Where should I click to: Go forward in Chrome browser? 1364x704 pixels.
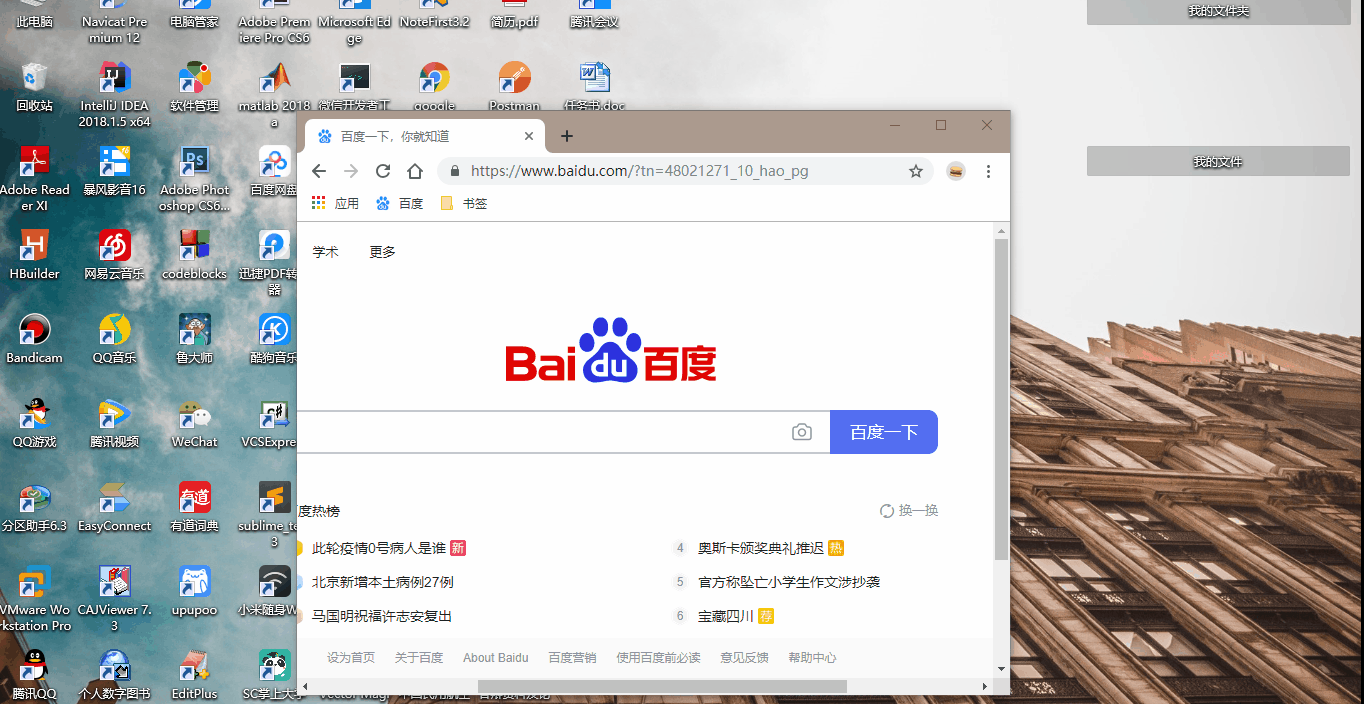tap(350, 171)
